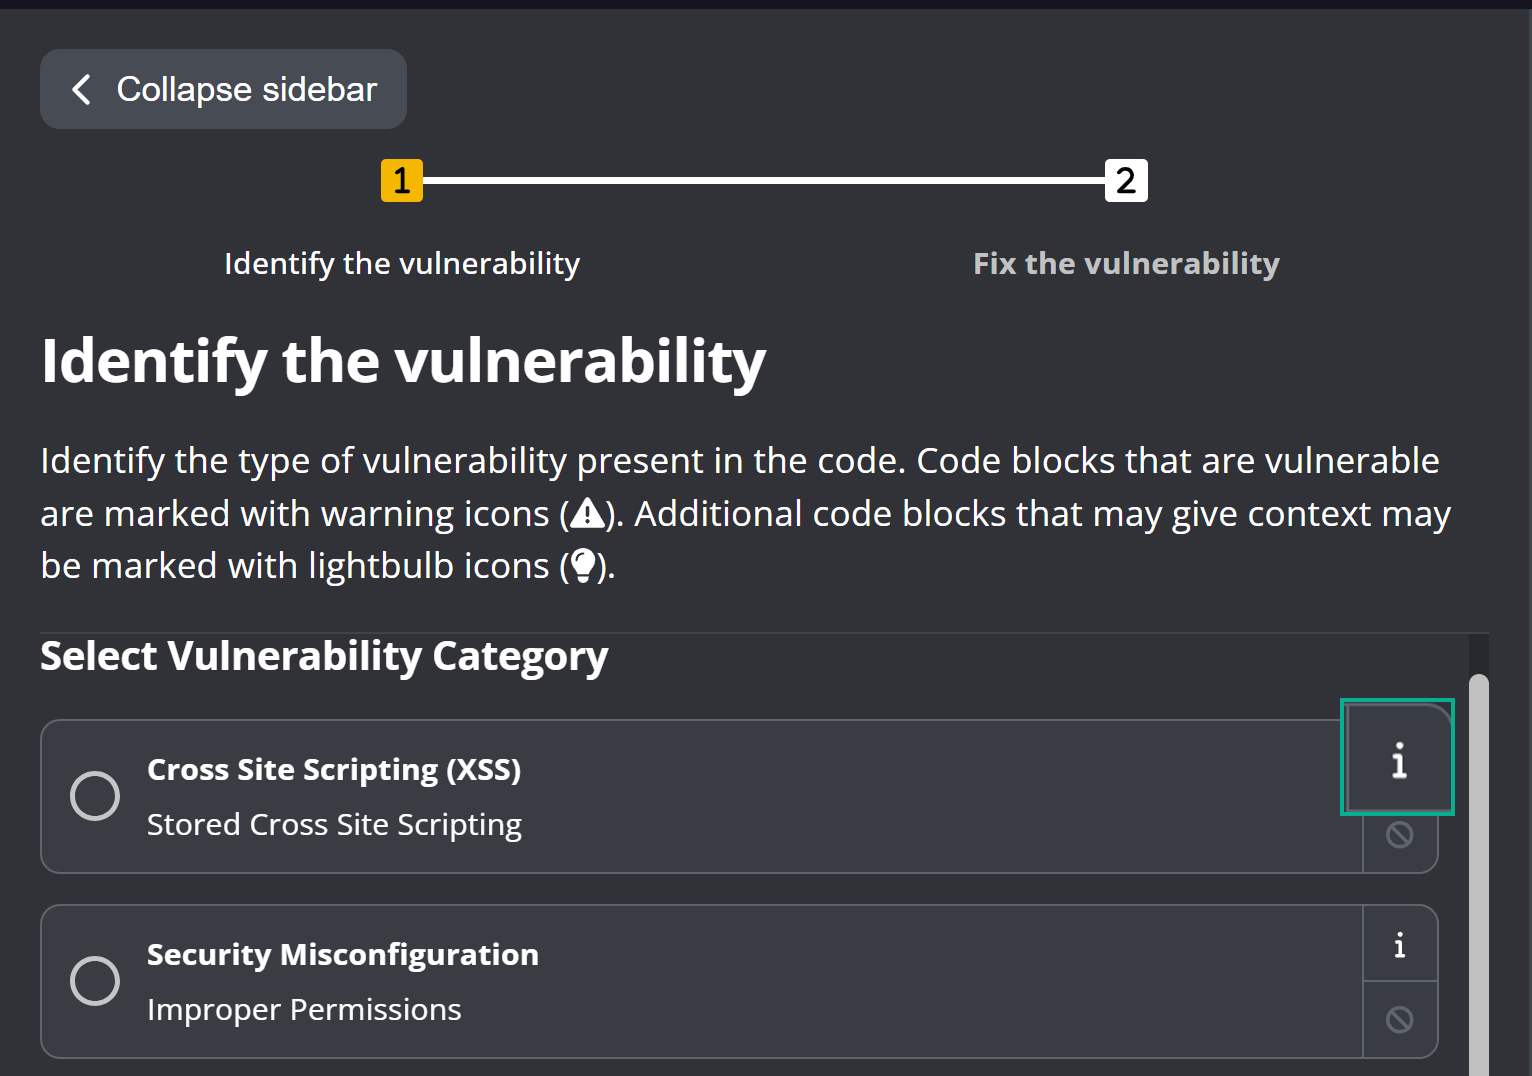Click the lightbulb icon in the description
This screenshot has width=1532, height=1076.
pyautogui.click(x=584, y=566)
